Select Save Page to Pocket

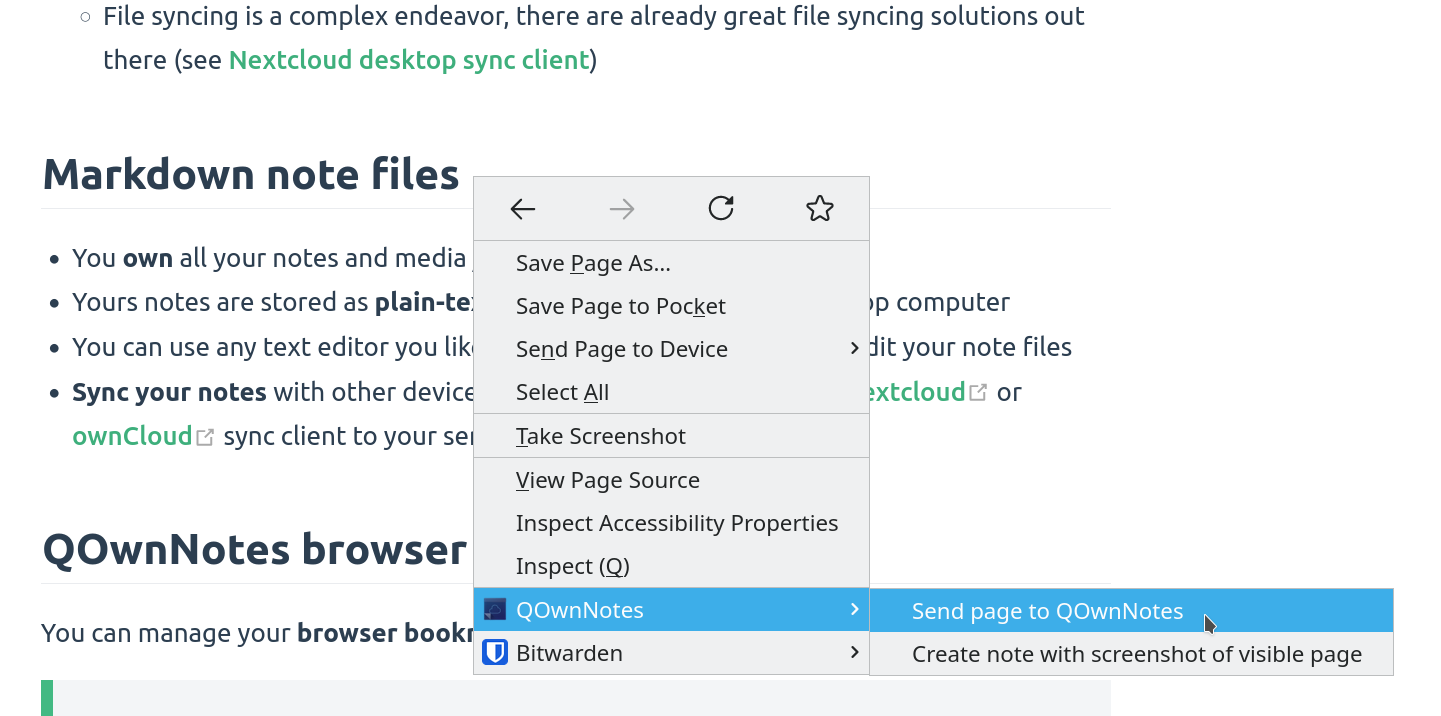click(620, 306)
